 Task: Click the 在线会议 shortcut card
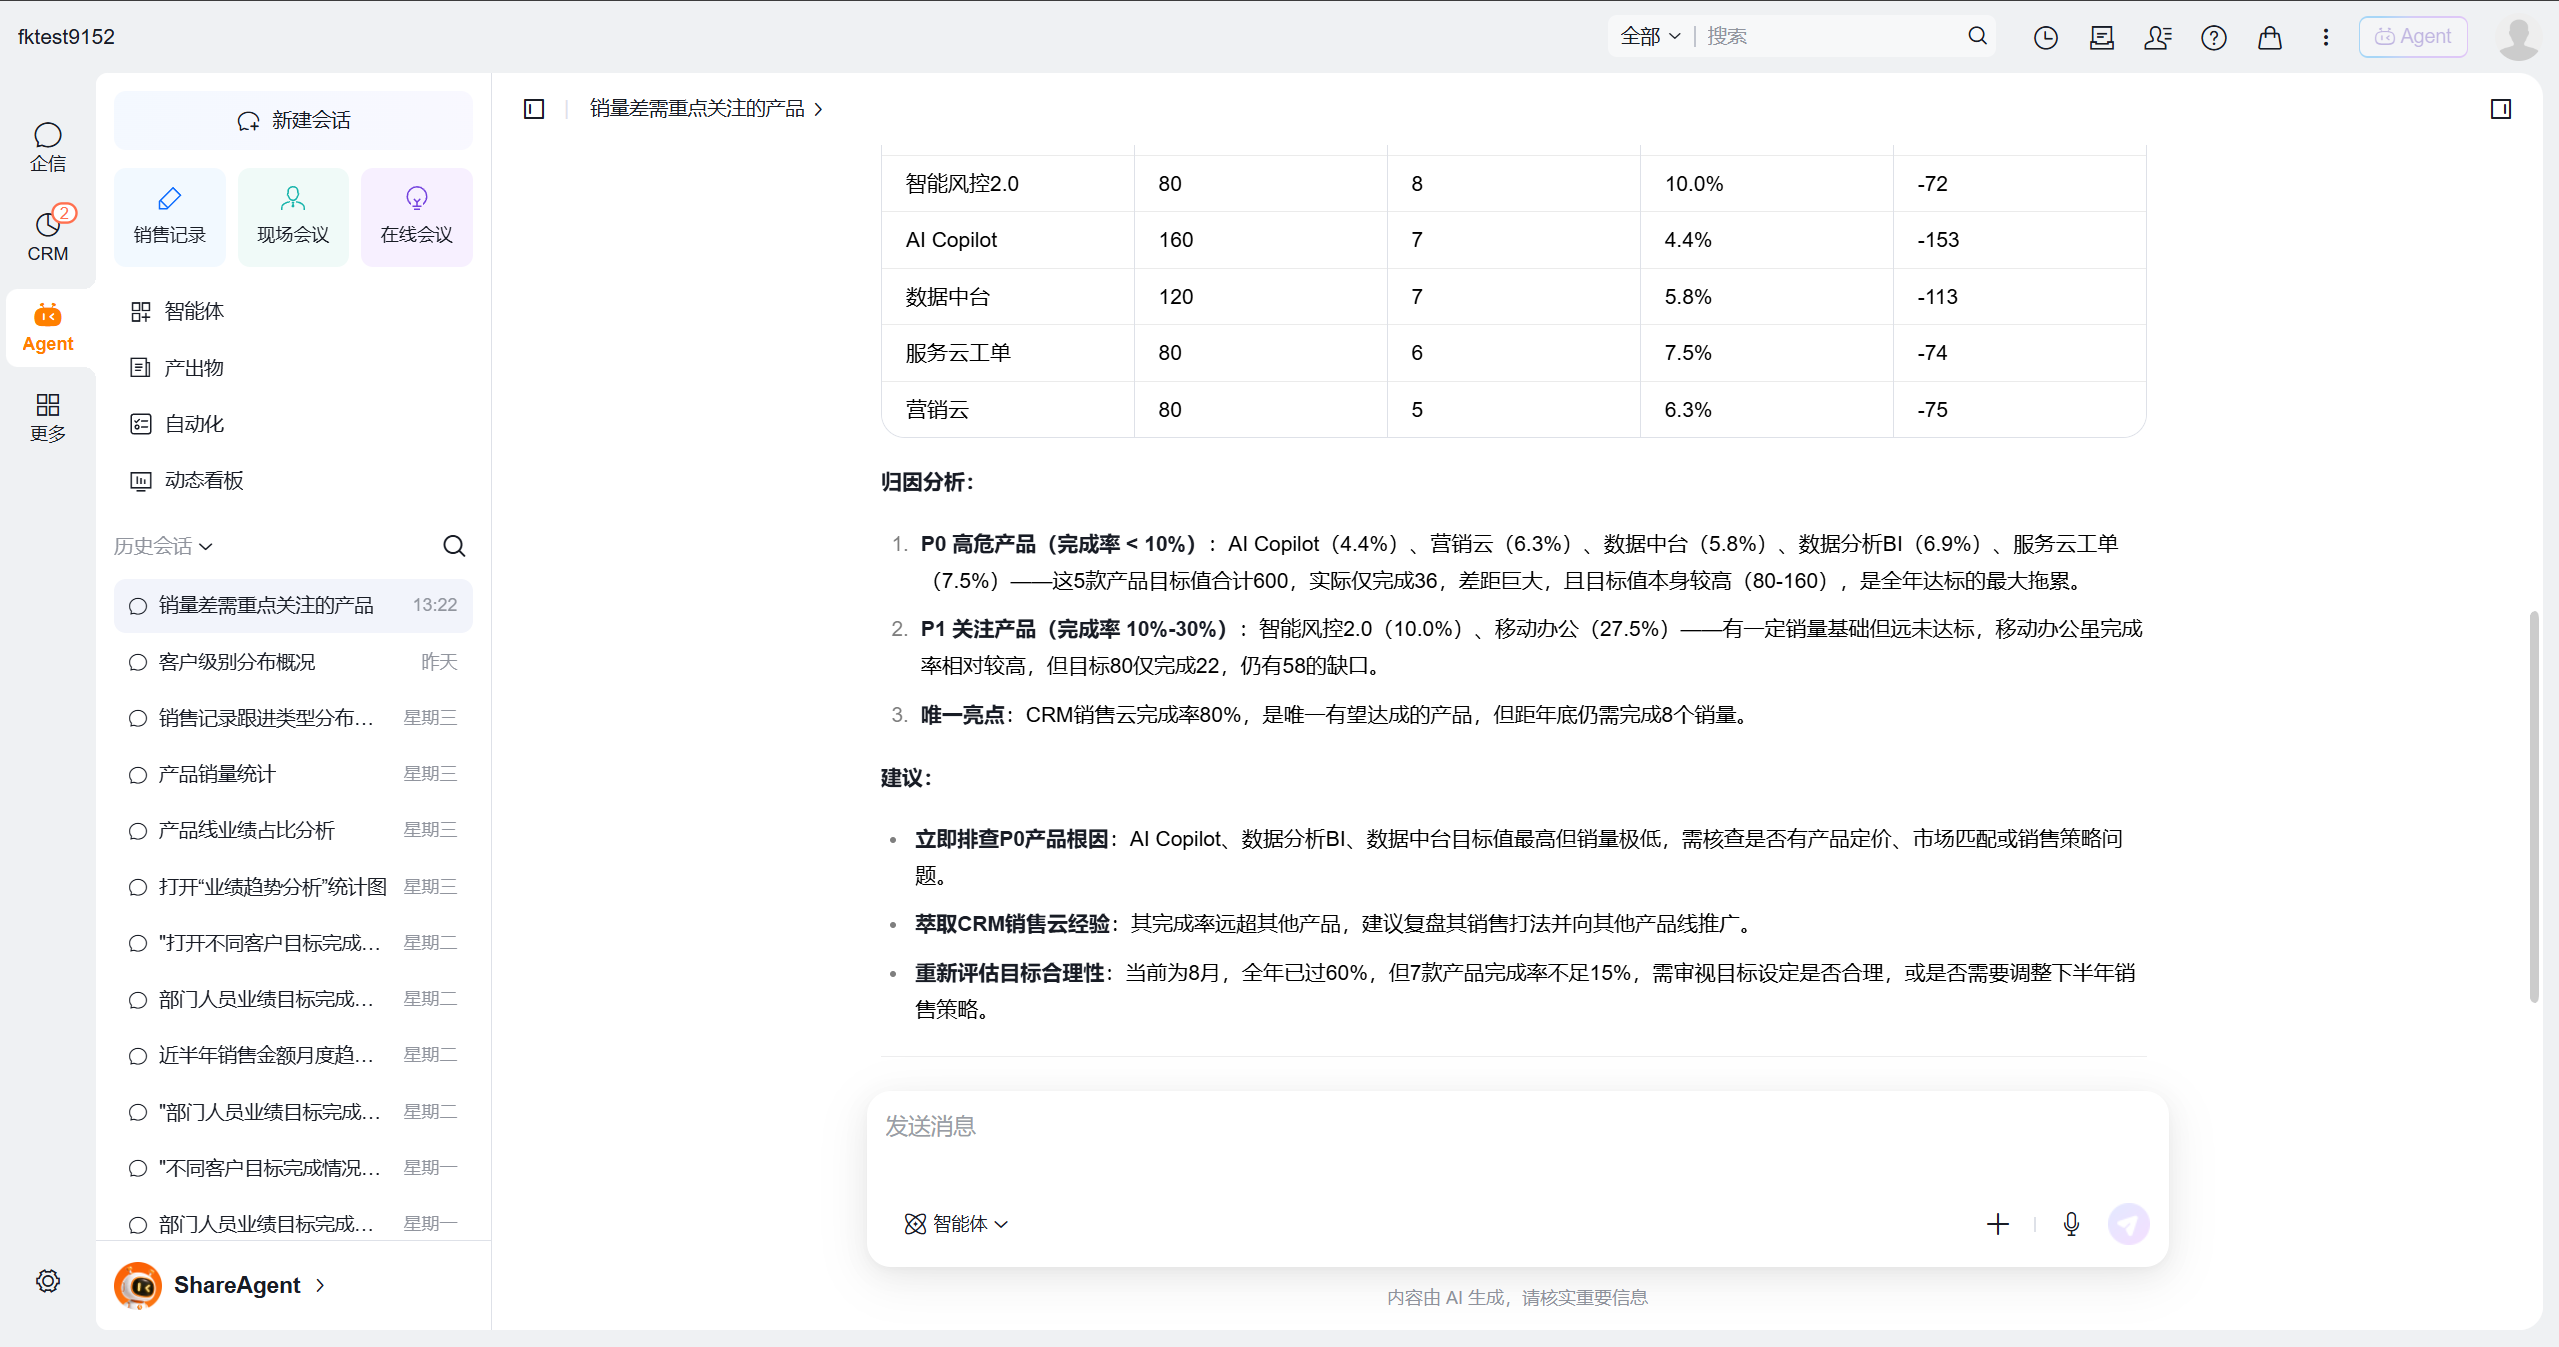coord(416,217)
